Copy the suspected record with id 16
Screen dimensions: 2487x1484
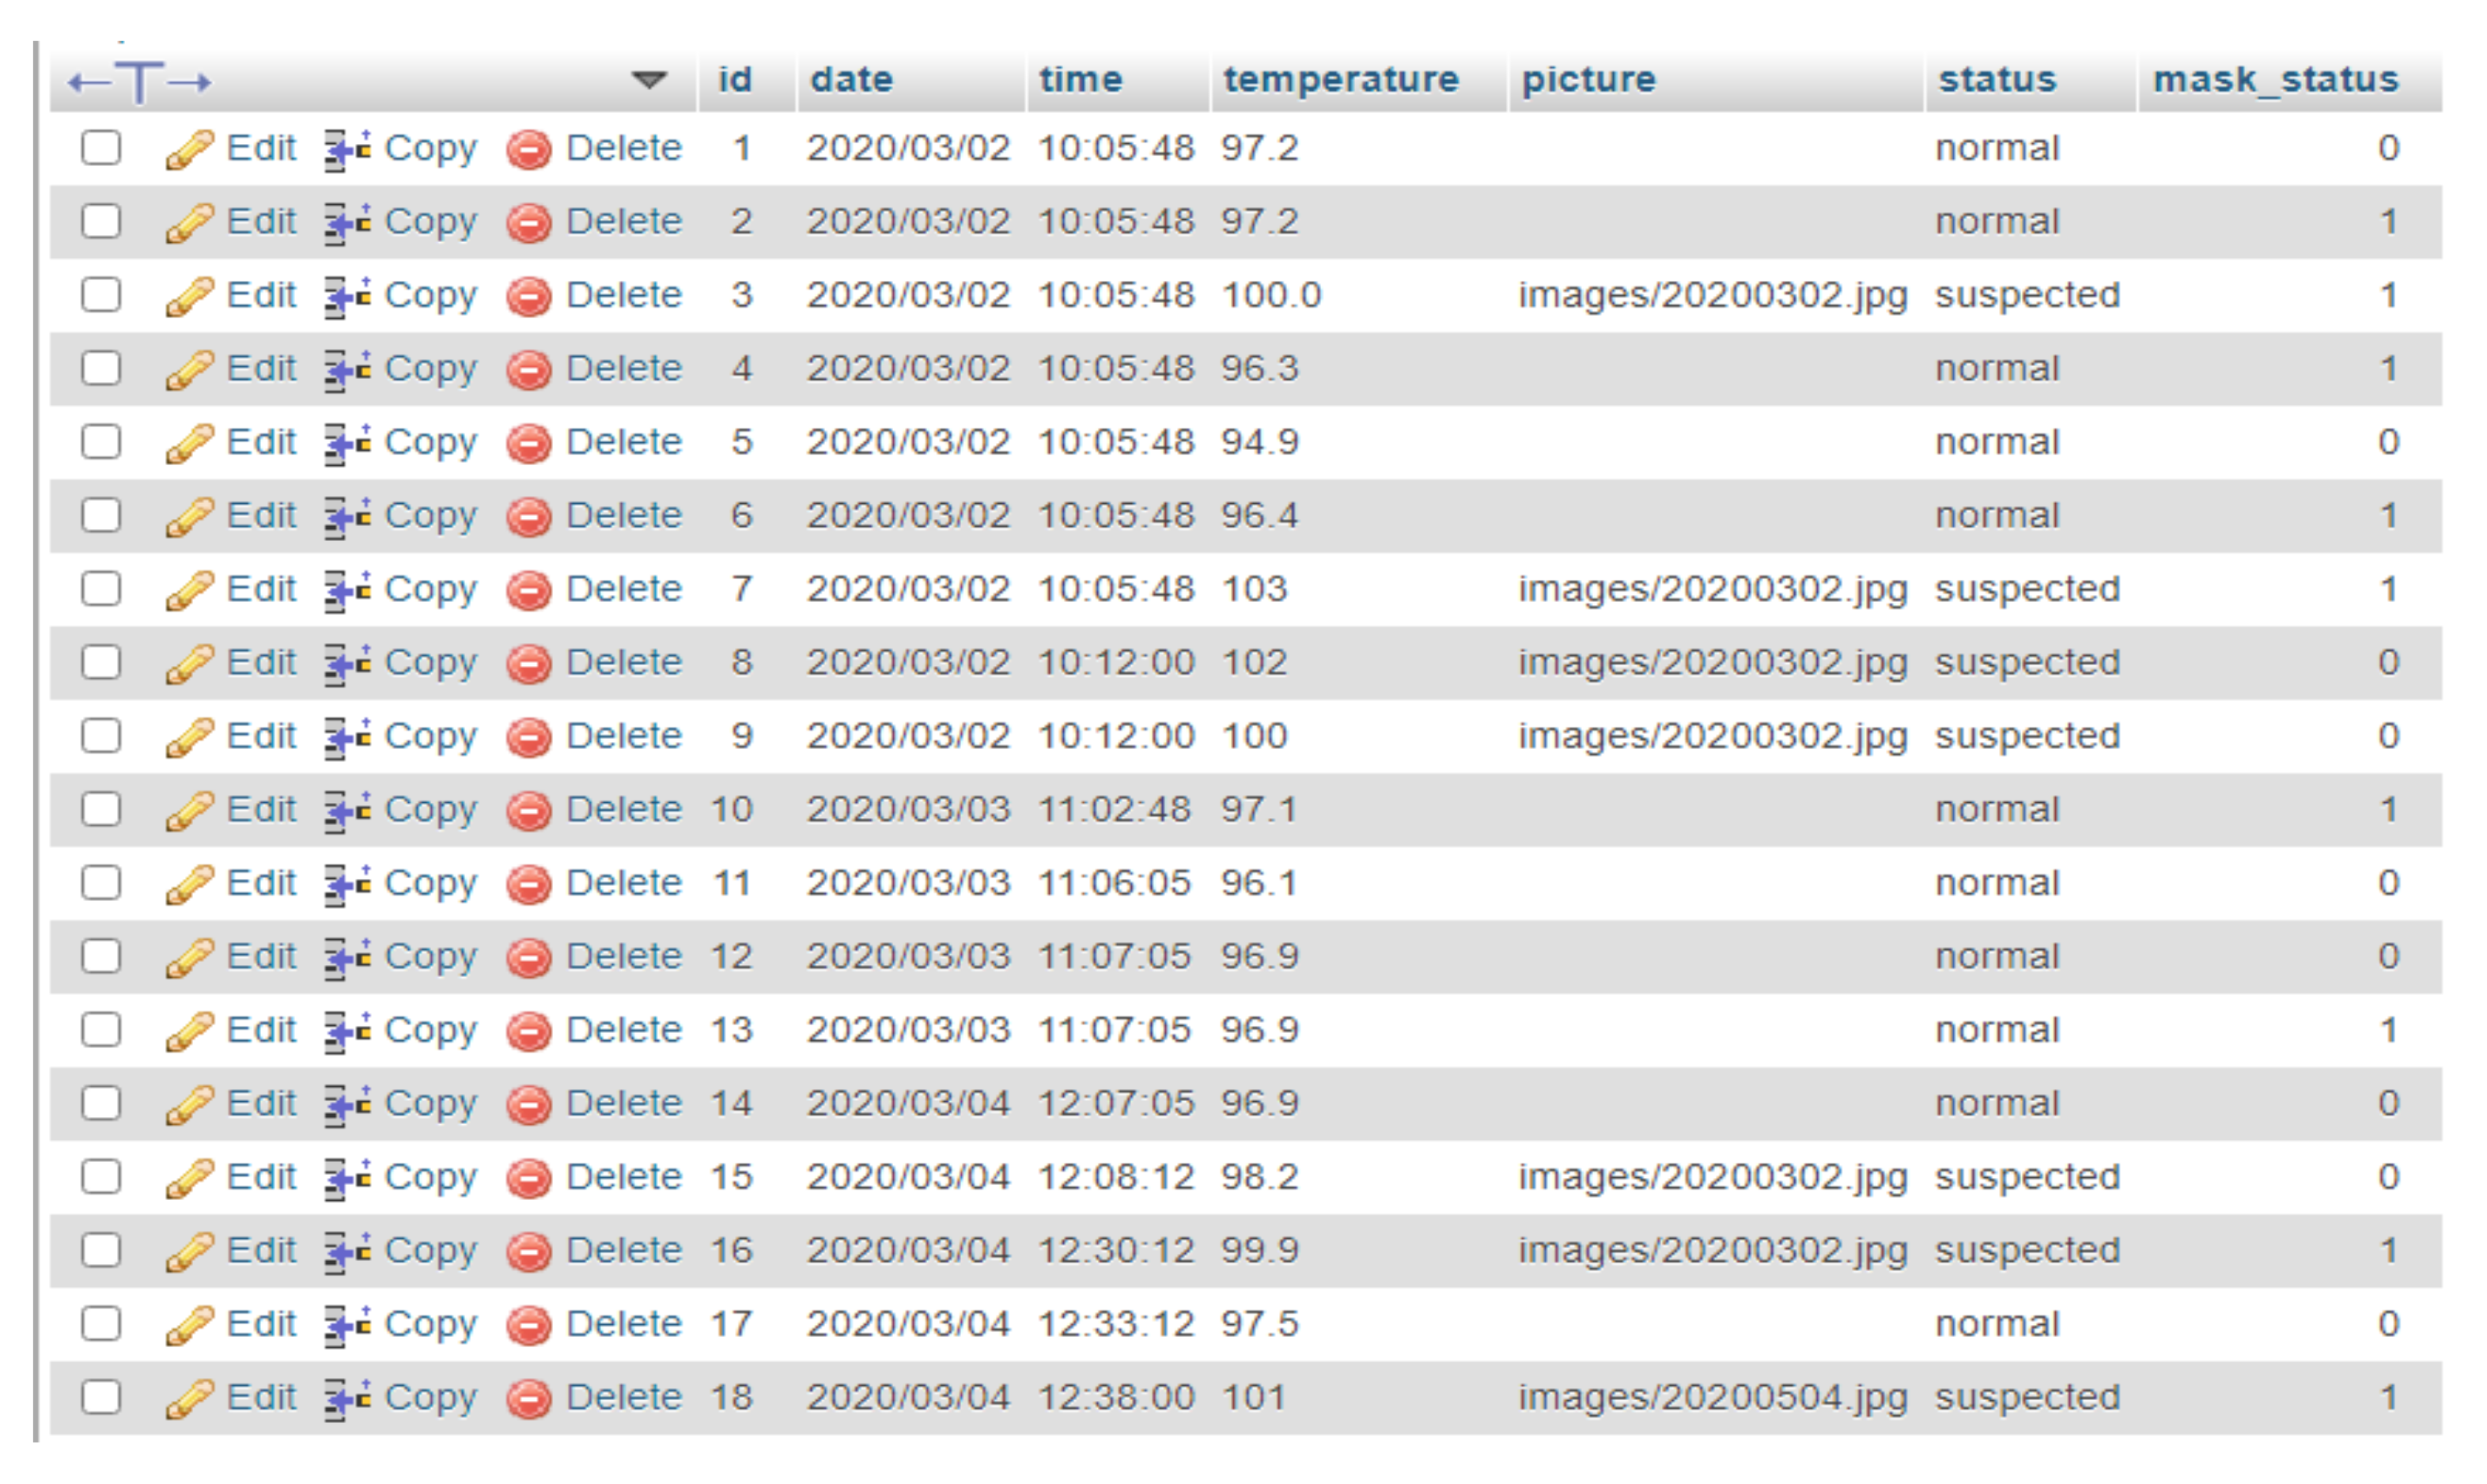432,1249
